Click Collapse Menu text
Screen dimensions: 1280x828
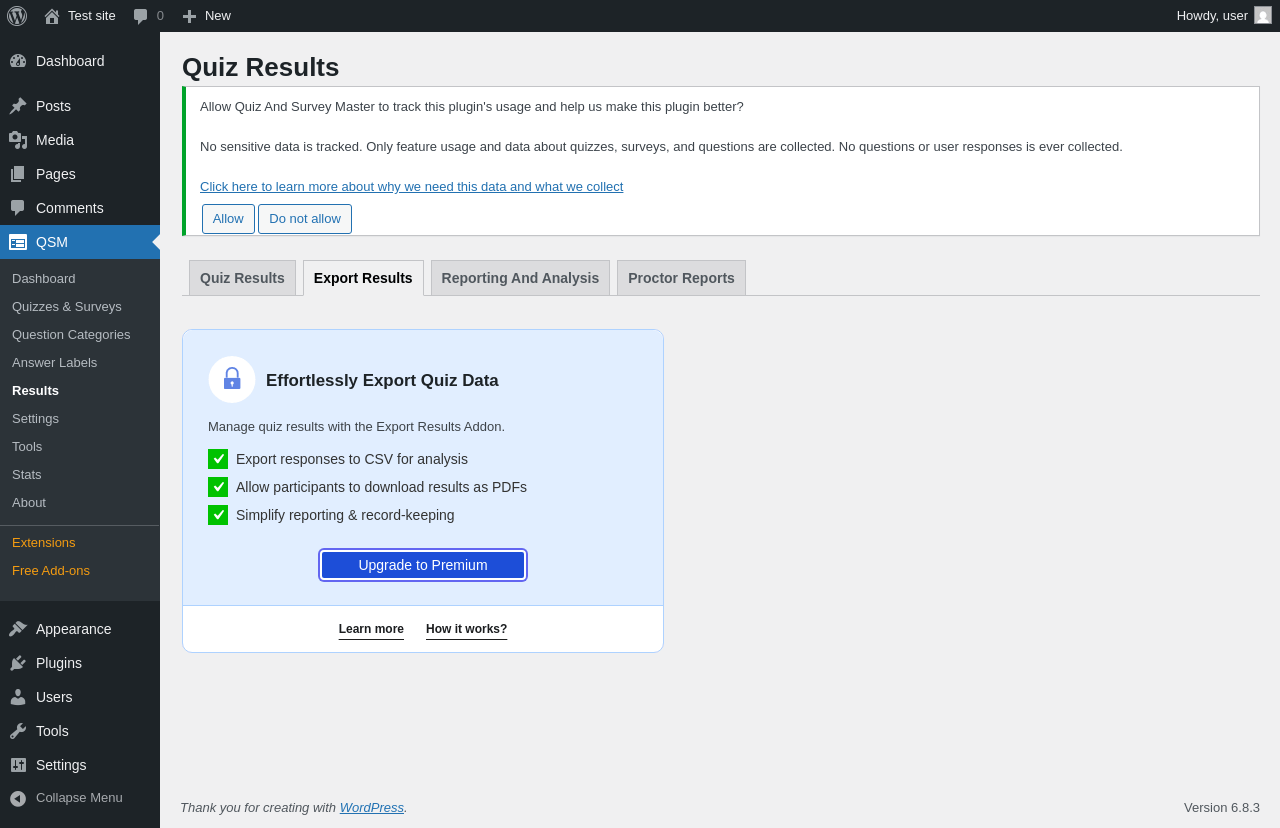[x=79, y=798]
